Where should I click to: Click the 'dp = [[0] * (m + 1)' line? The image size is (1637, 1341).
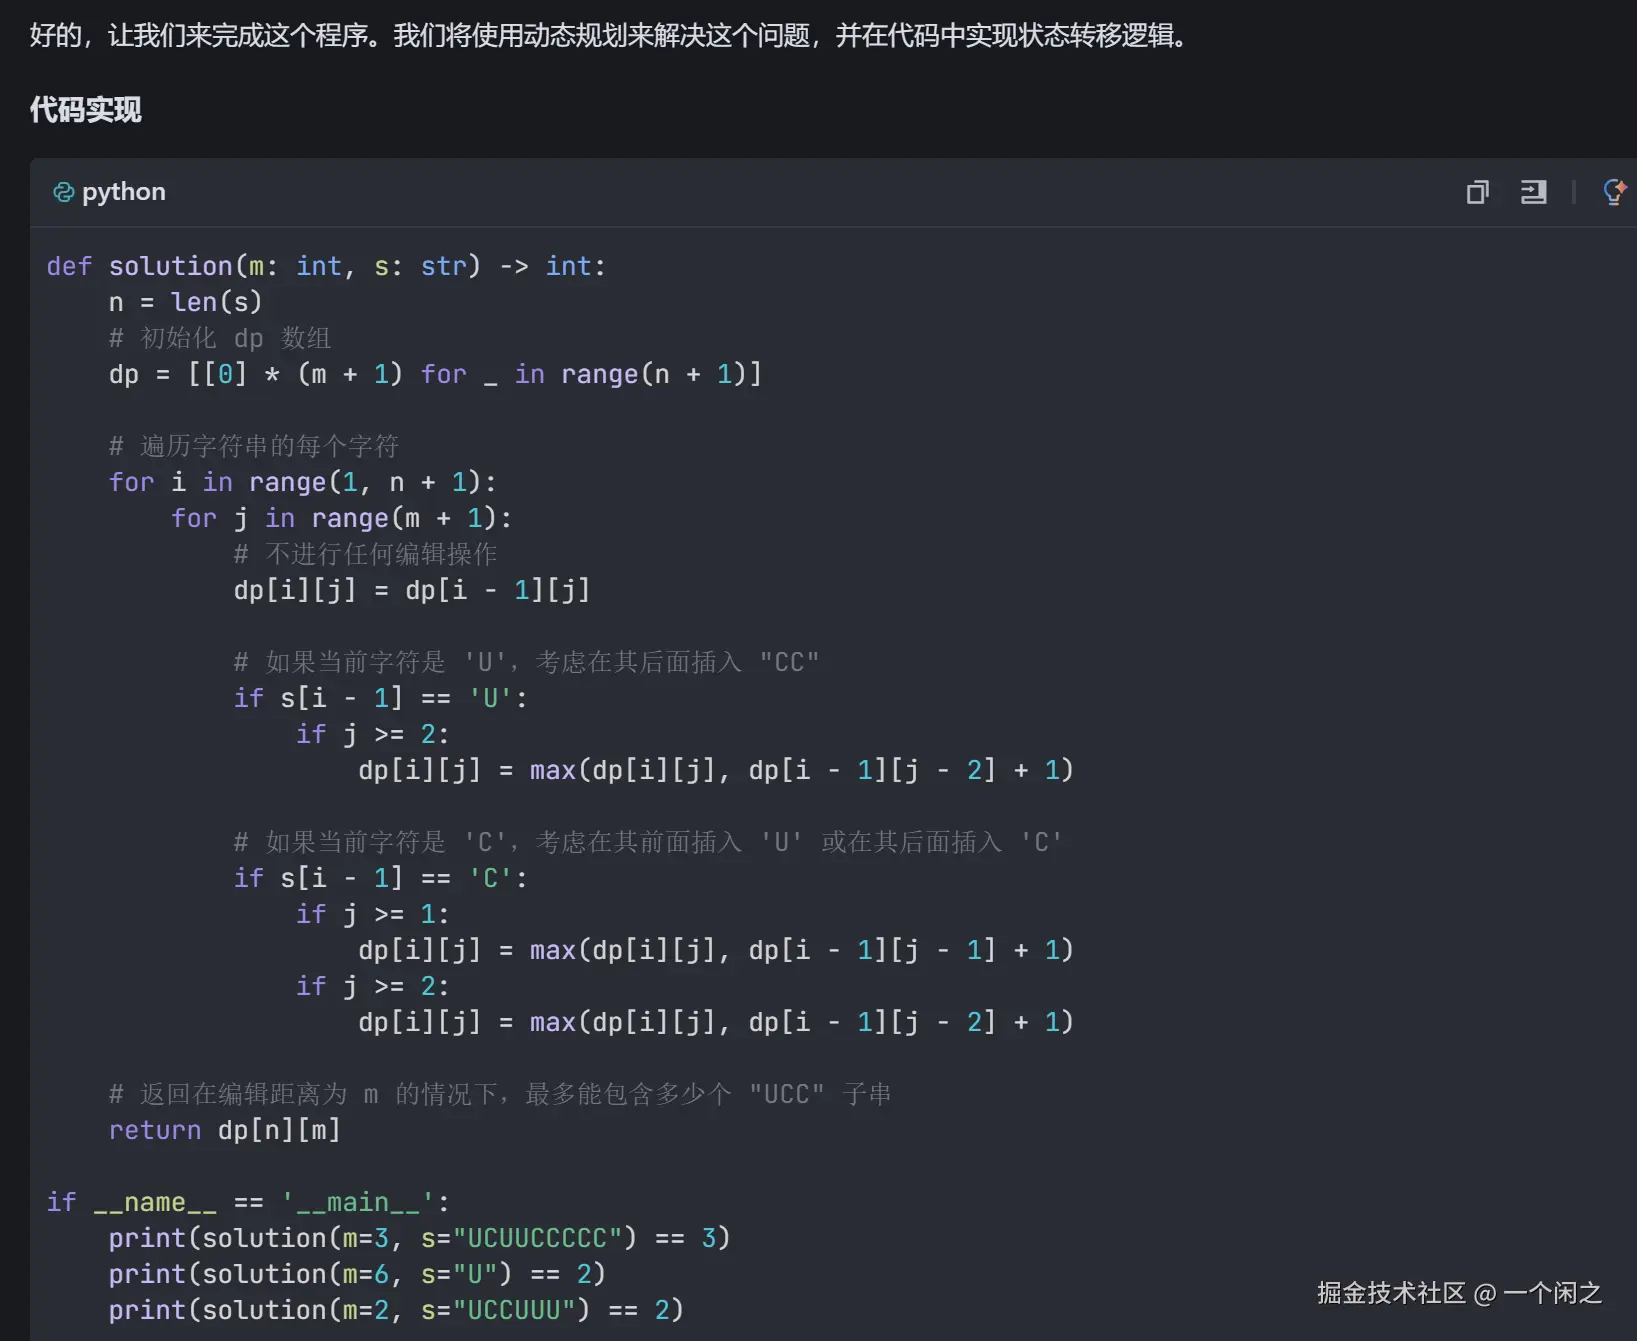pyautogui.click(x=435, y=374)
